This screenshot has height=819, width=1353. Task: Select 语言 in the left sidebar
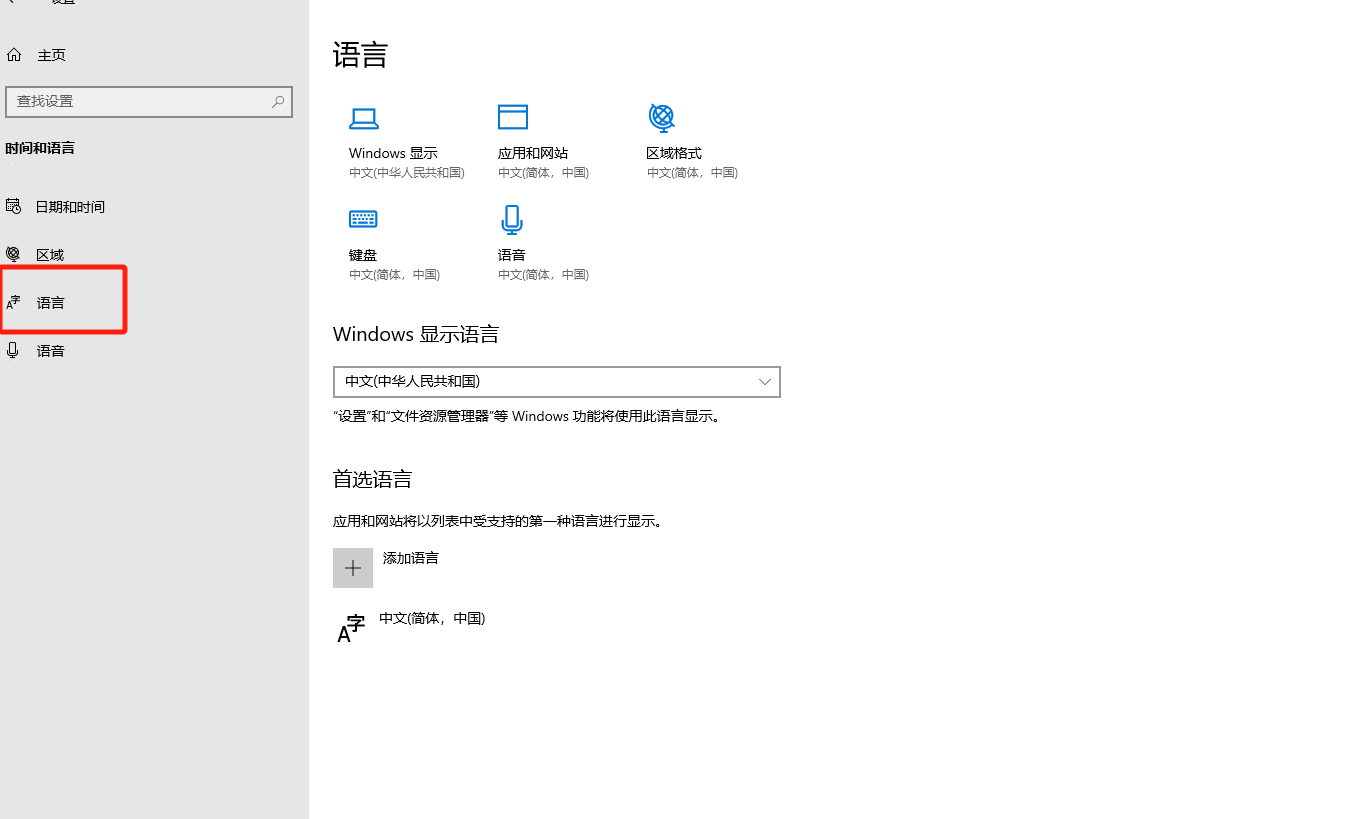[51, 302]
